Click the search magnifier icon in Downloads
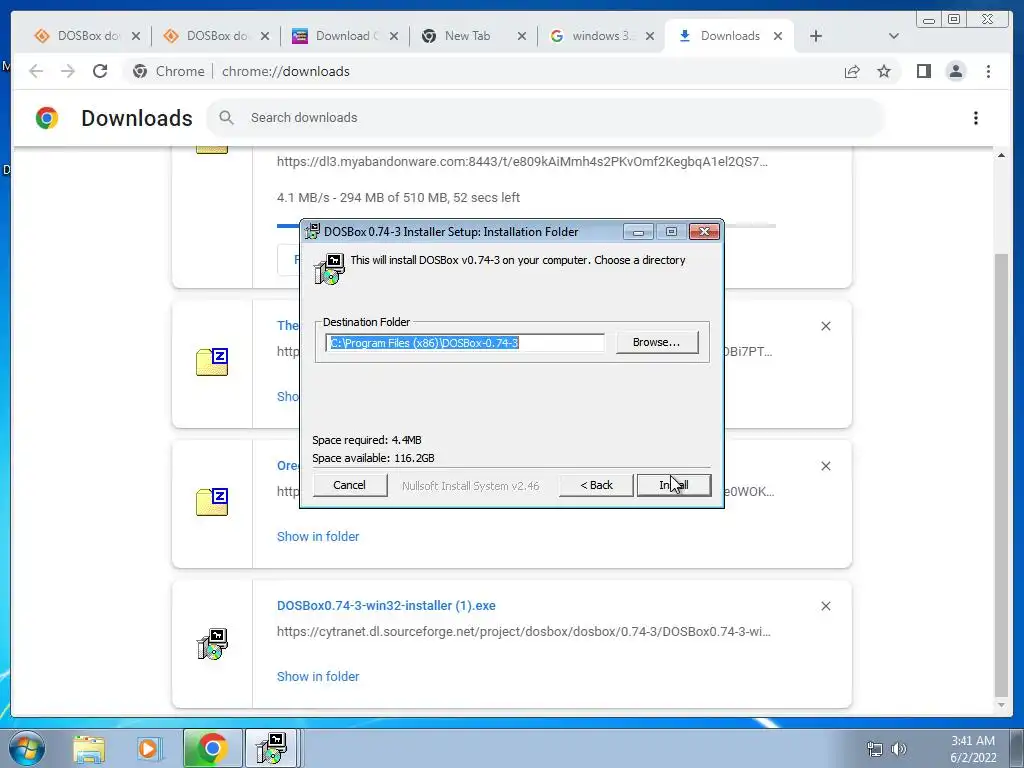The image size is (1024, 768). point(226,118)
